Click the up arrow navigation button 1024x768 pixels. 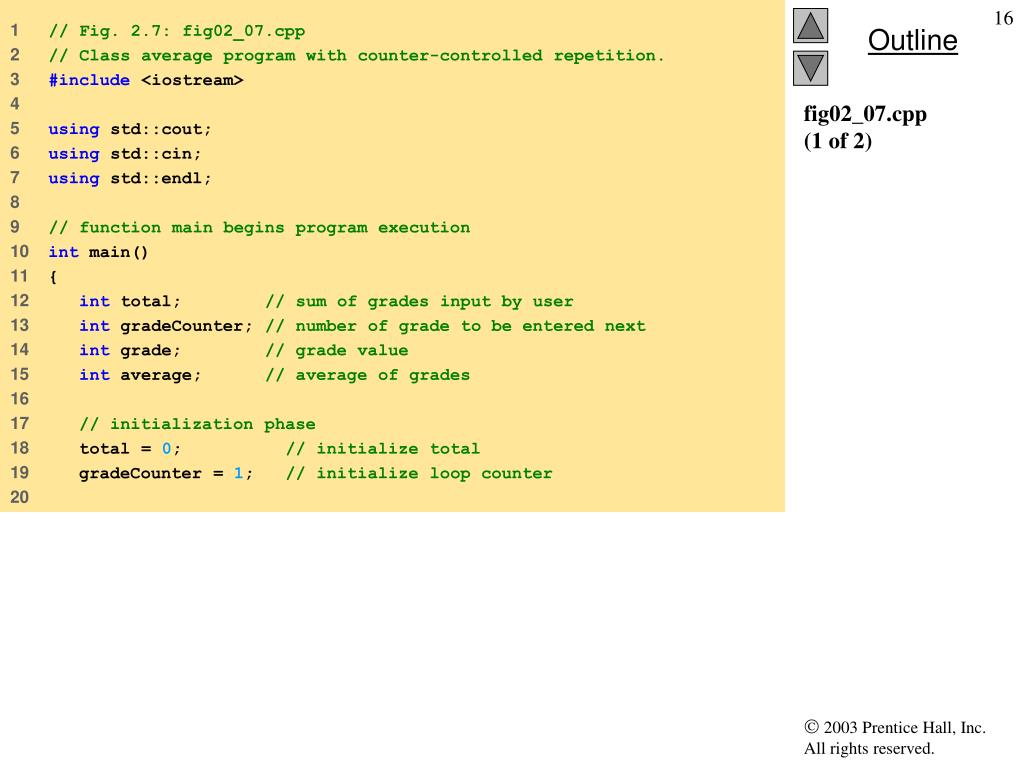[810, 25]
